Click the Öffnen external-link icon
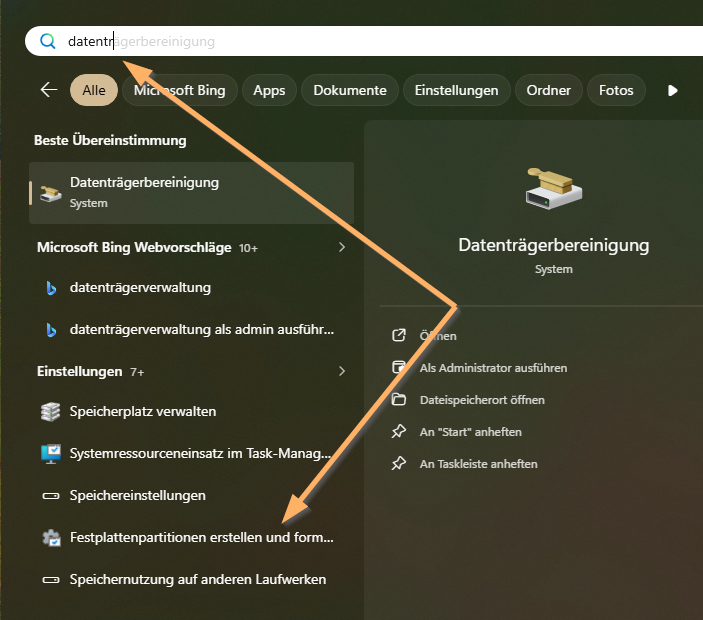Image resolution: width=703 pixels, height=620 pixels. tap(399, 335)
